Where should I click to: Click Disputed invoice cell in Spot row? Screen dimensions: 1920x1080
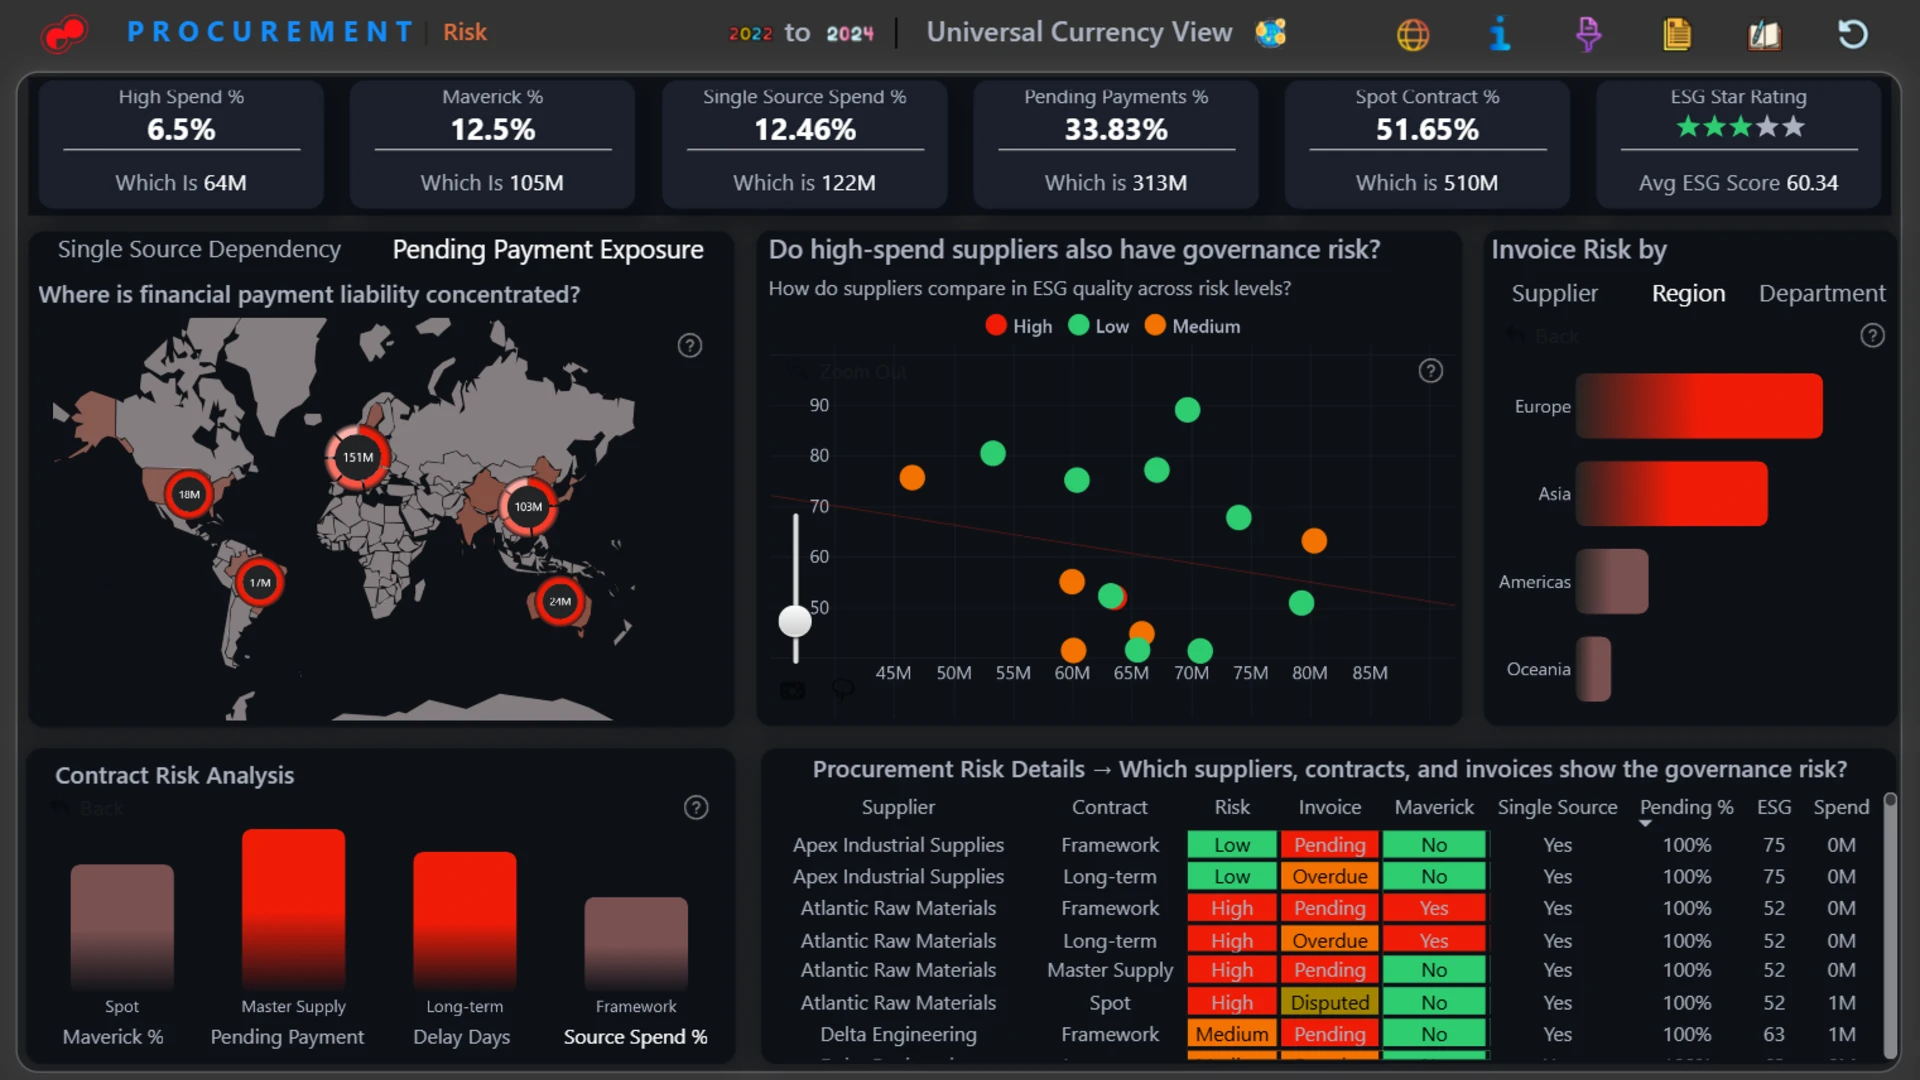(x=1329, y=1002)
